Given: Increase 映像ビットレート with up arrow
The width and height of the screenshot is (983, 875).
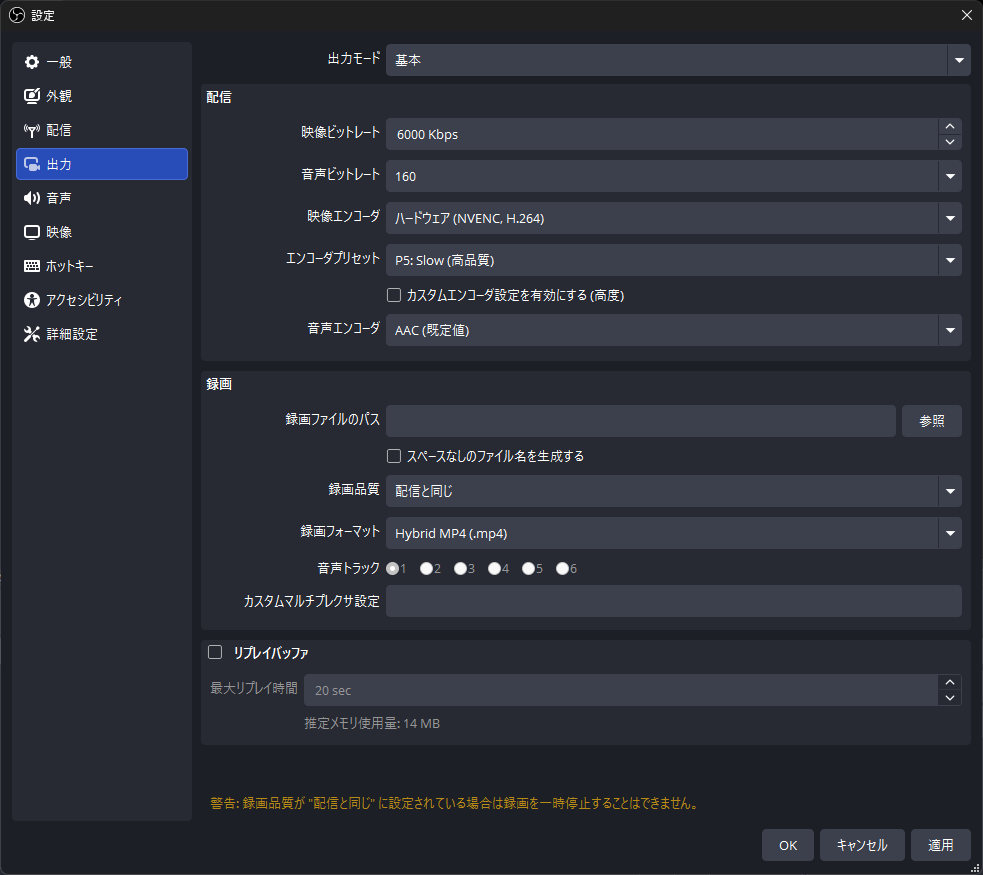Looking at the screenshot, I should coord(950,127).
